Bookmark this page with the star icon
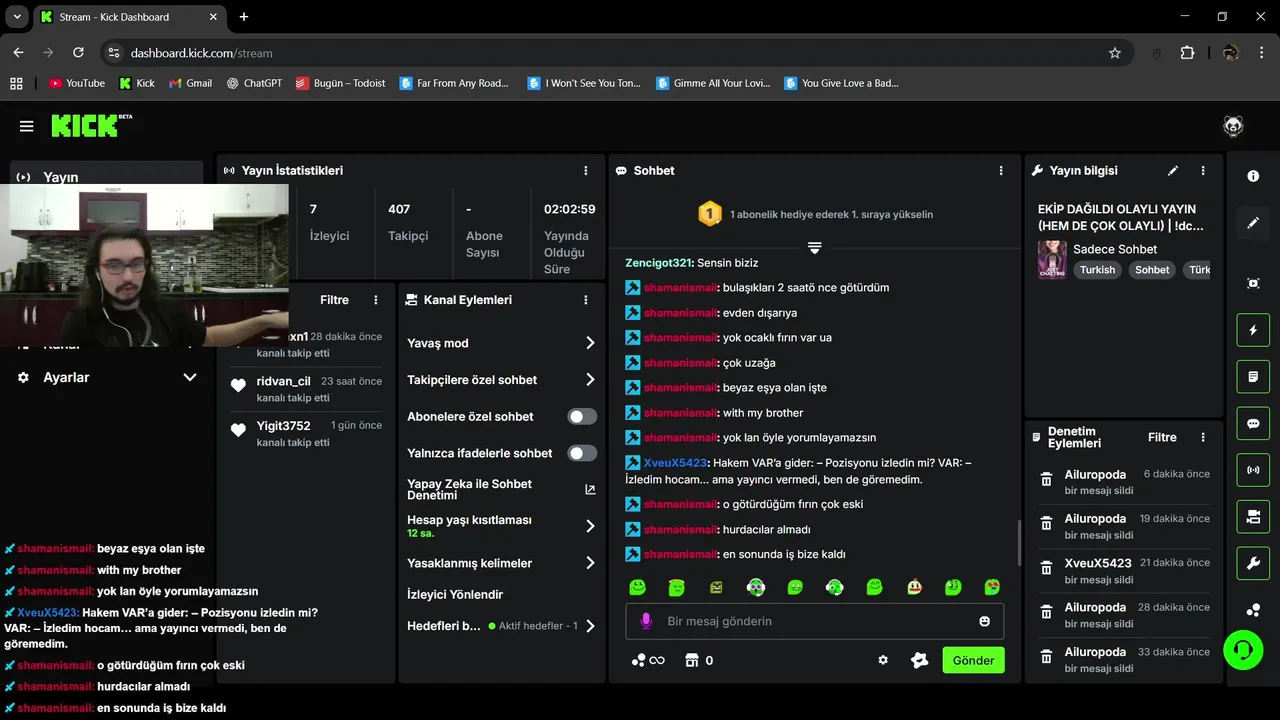1280x720 pixels. (1115, 53)
